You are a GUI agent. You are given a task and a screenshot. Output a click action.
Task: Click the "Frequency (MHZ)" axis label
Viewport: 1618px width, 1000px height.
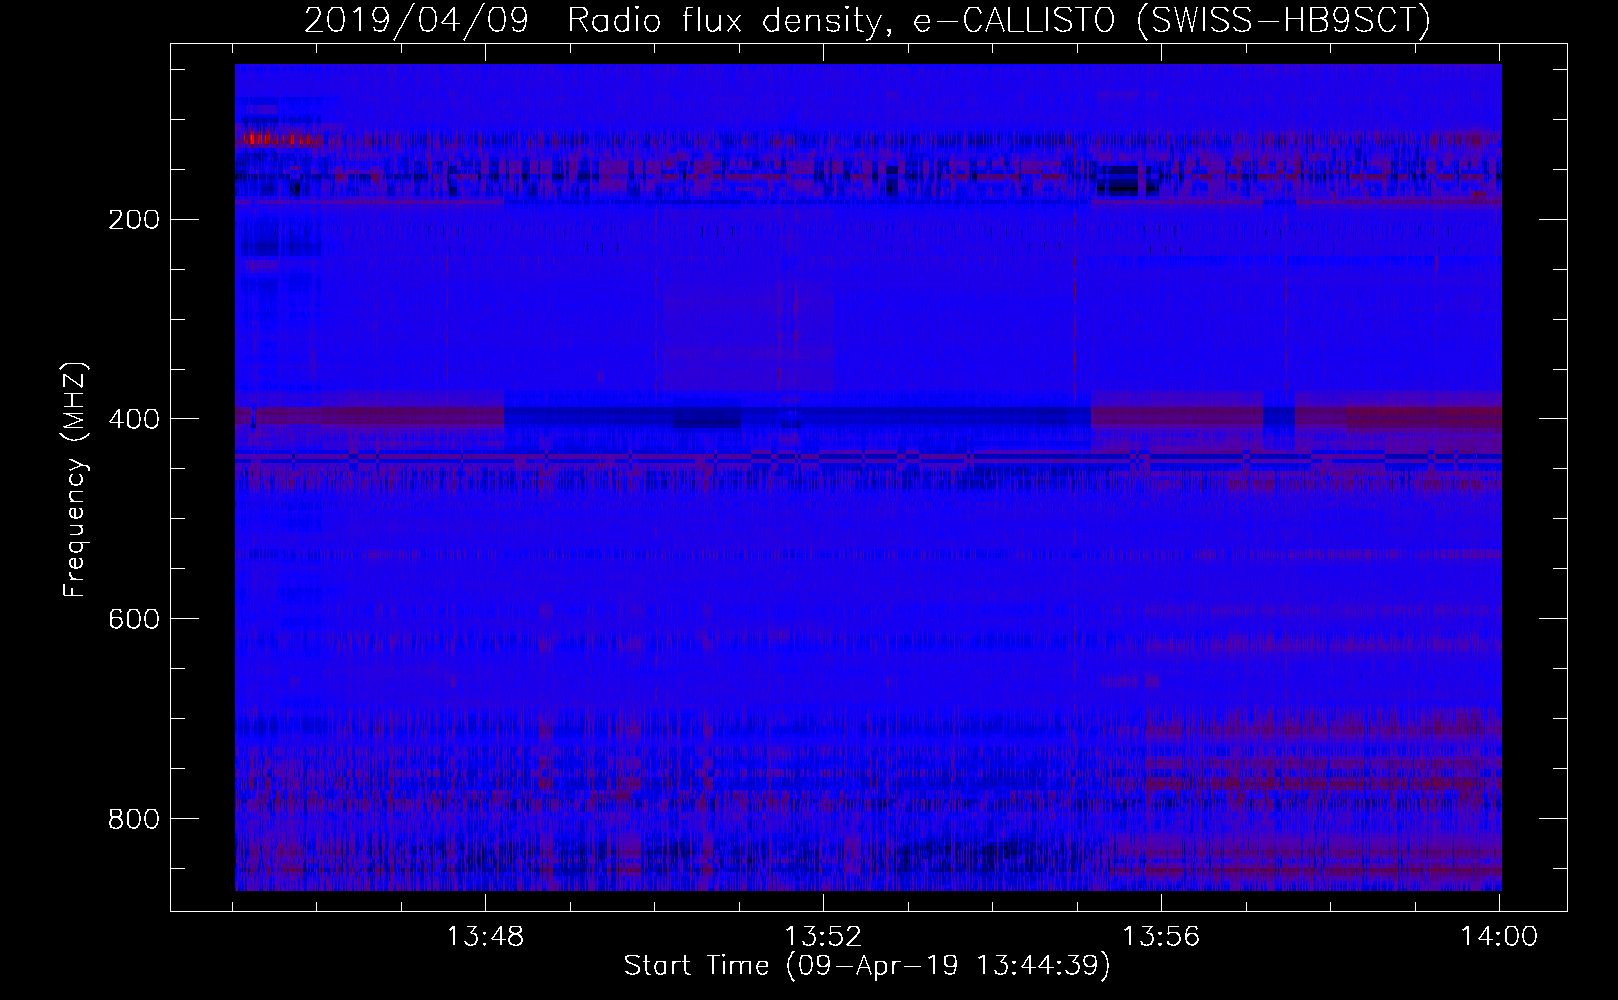click(75, 479)
